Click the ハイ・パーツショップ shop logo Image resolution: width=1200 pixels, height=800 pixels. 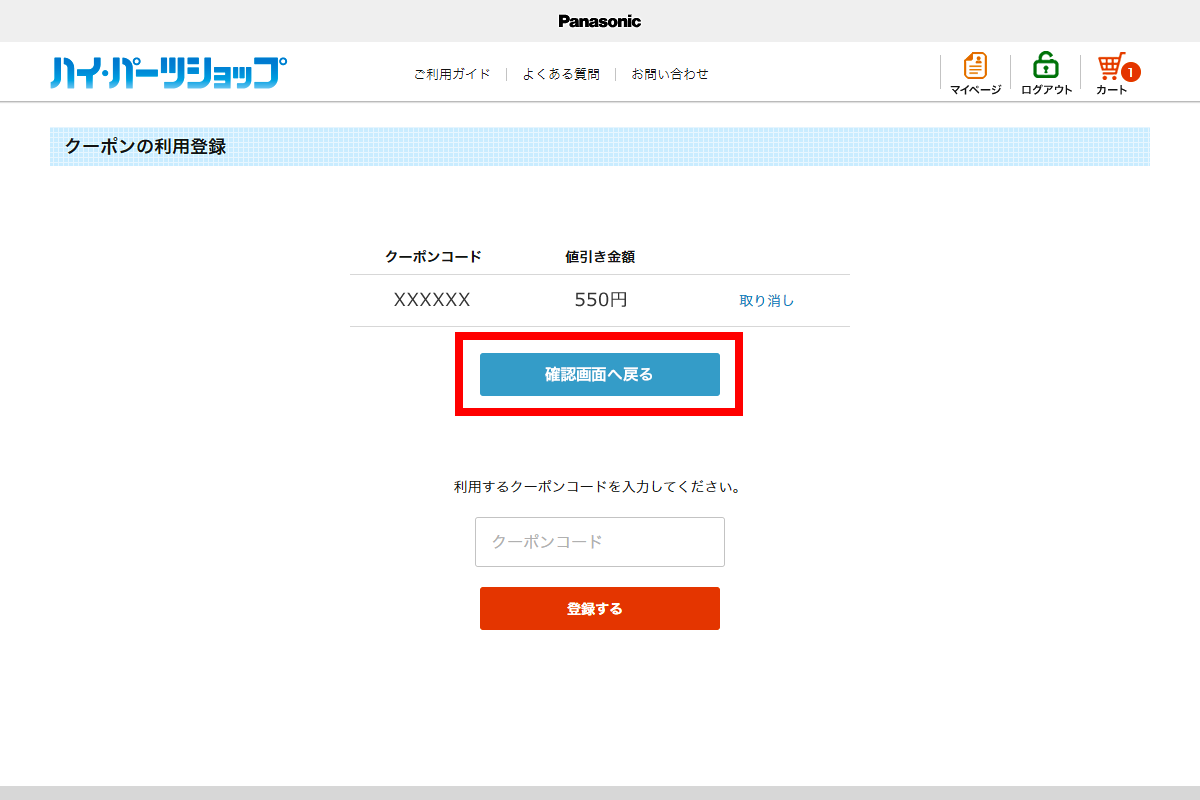[168, 73]
